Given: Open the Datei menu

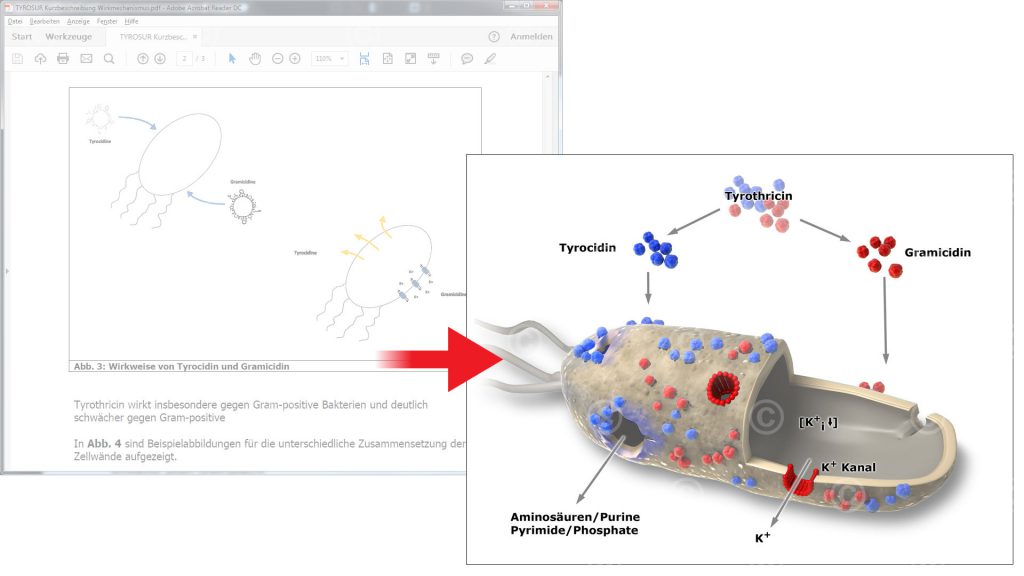Looking at the screenshot, I should [16, 21].
